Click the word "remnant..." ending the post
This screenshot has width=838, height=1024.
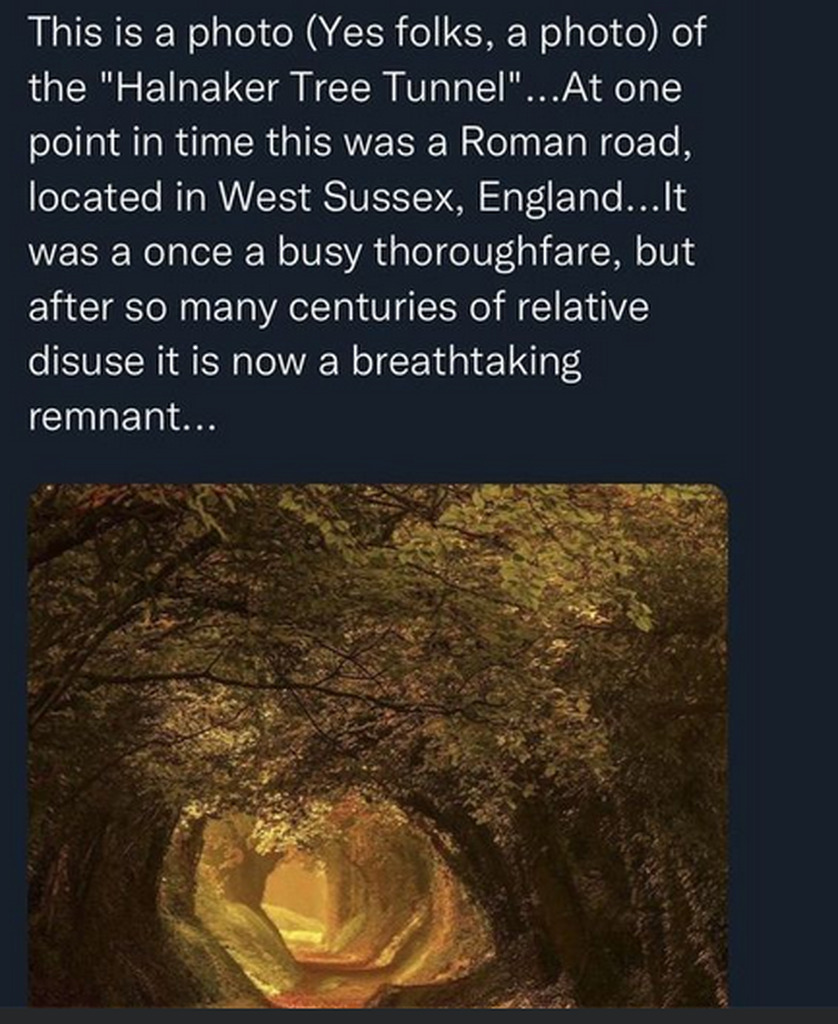click(121, 417)
